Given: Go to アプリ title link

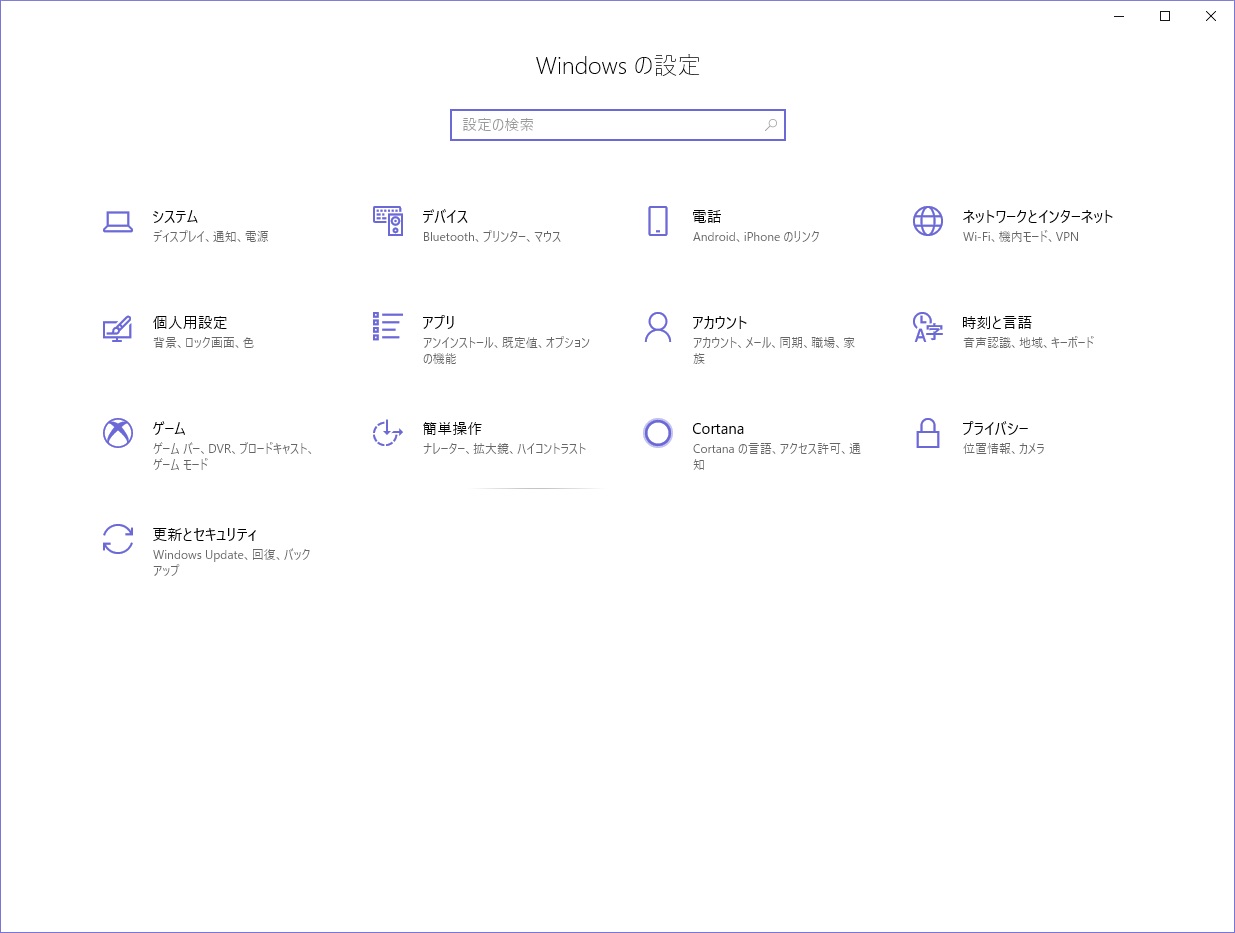Looking at the screenshot, I should 439,322.
